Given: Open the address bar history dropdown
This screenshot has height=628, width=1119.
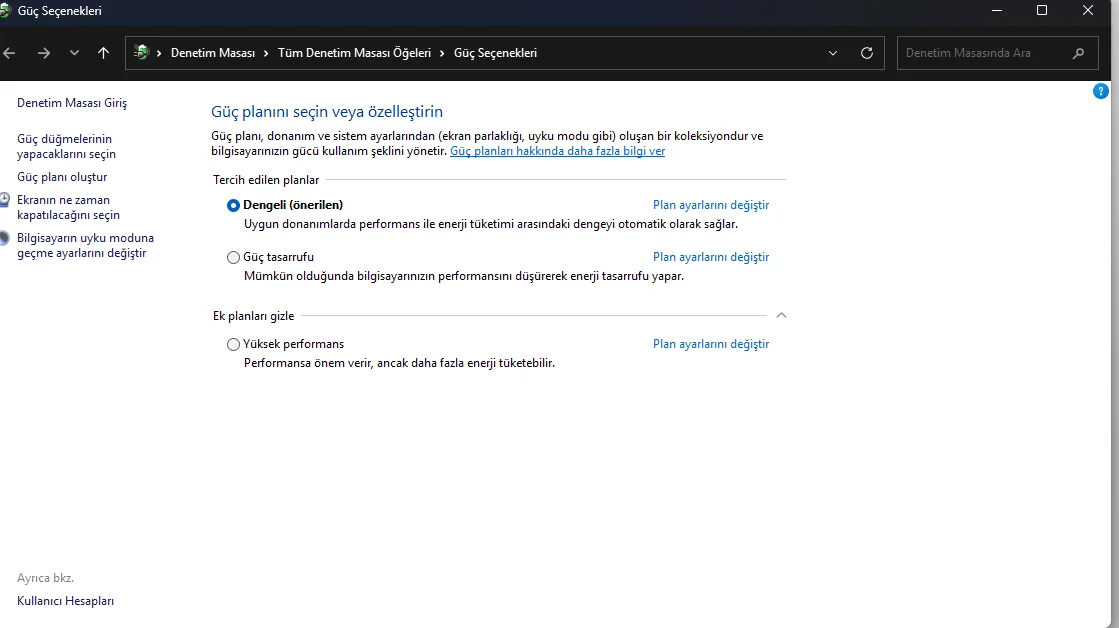Looking at the screenshot, I should pyautogui.click(x=833, y=53).
